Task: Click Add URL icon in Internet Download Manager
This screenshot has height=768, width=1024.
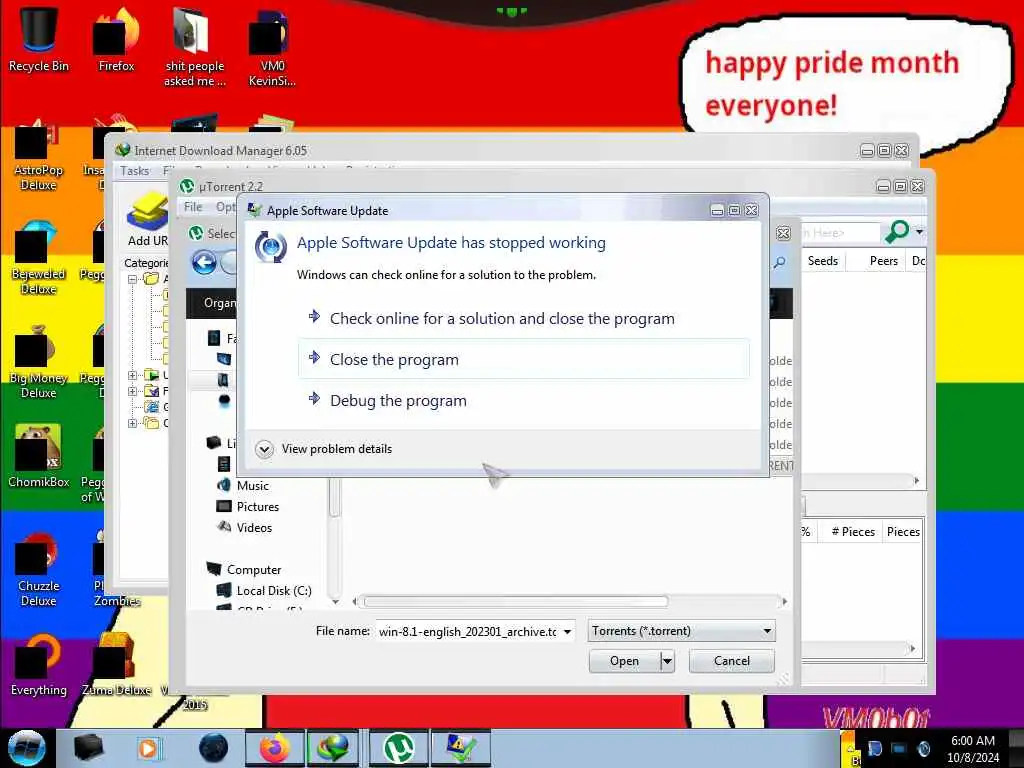Action: (148, 219)
